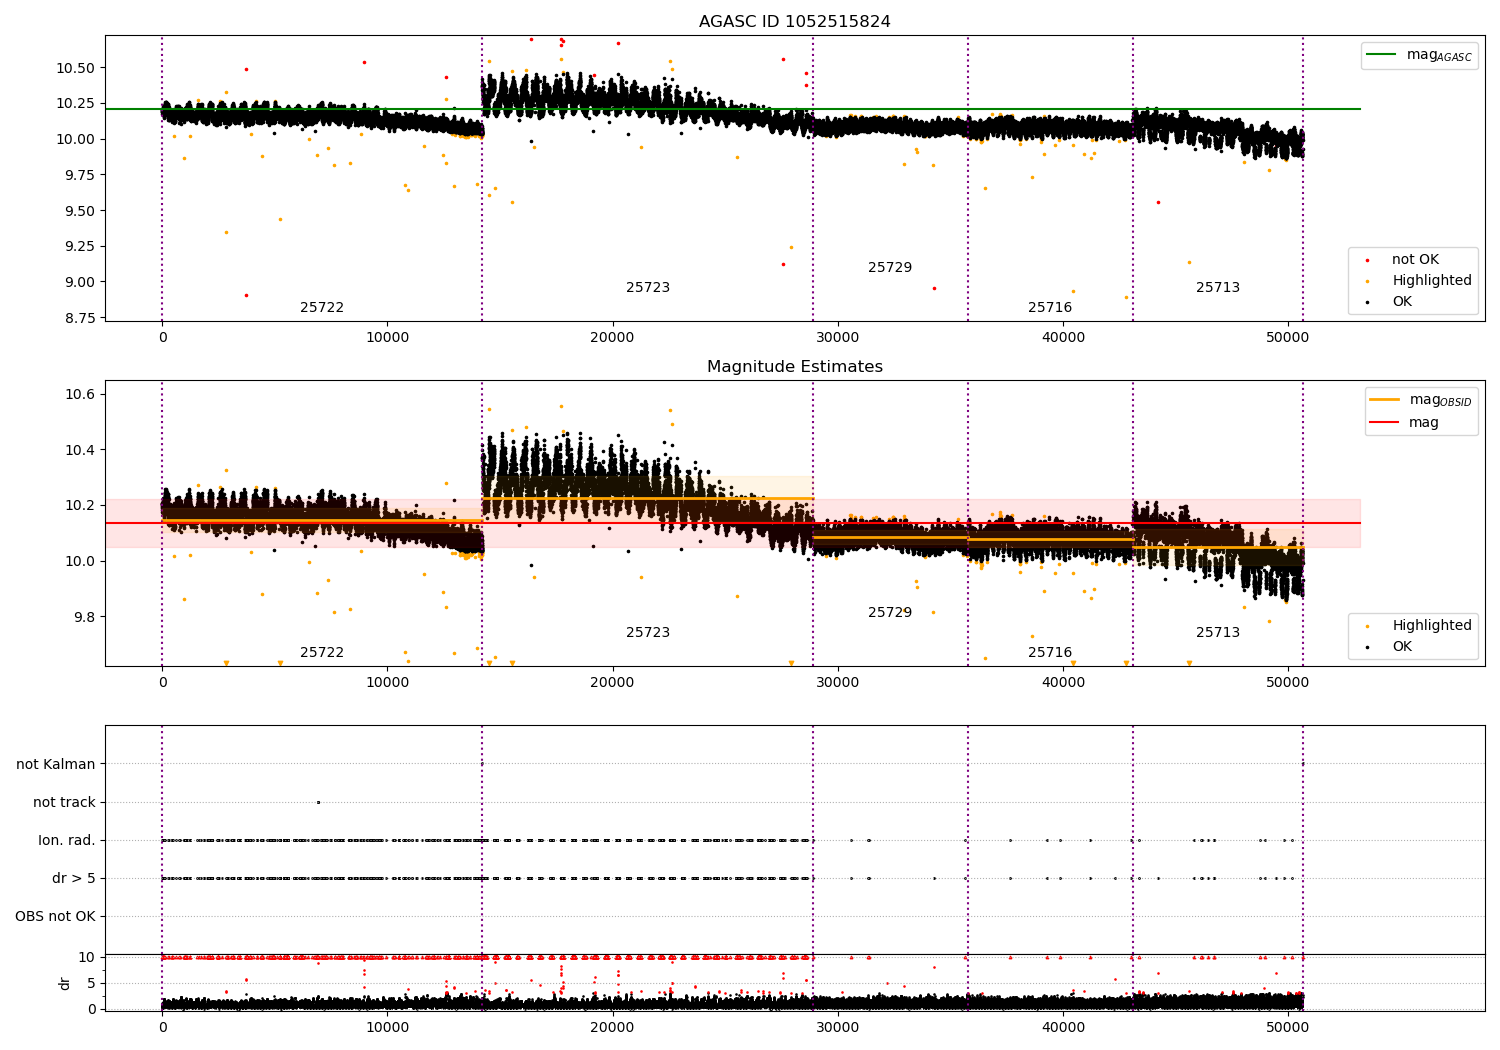Click OBSID label 25722 in the top plot
The height and width of the screenshot is (1050, 1500).
(322, 308)
